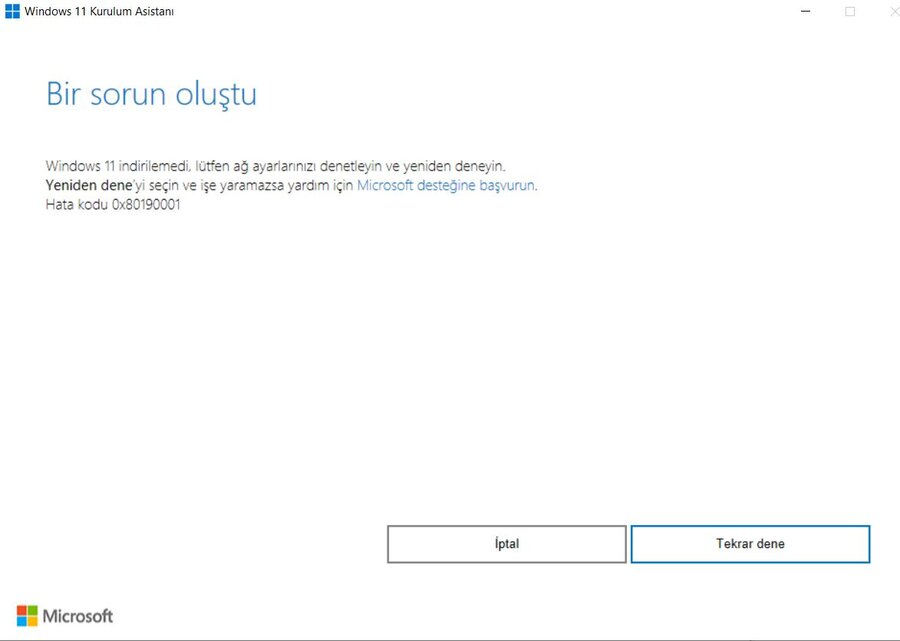
Task: Minimize the Windows 11 Kurulum Asistanı window
Action: [x=806, y=11]
